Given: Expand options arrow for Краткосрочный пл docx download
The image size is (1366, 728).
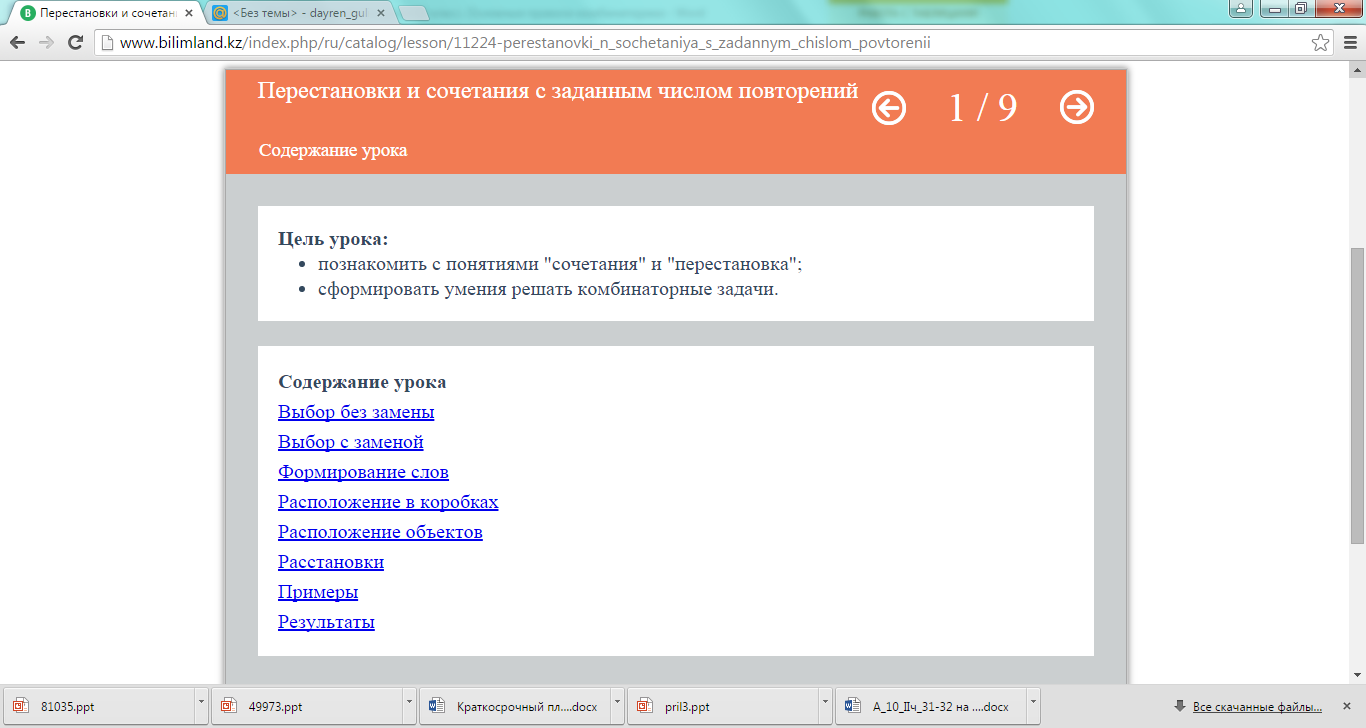Looking at the screenshot, I should [x=617, y=706].
